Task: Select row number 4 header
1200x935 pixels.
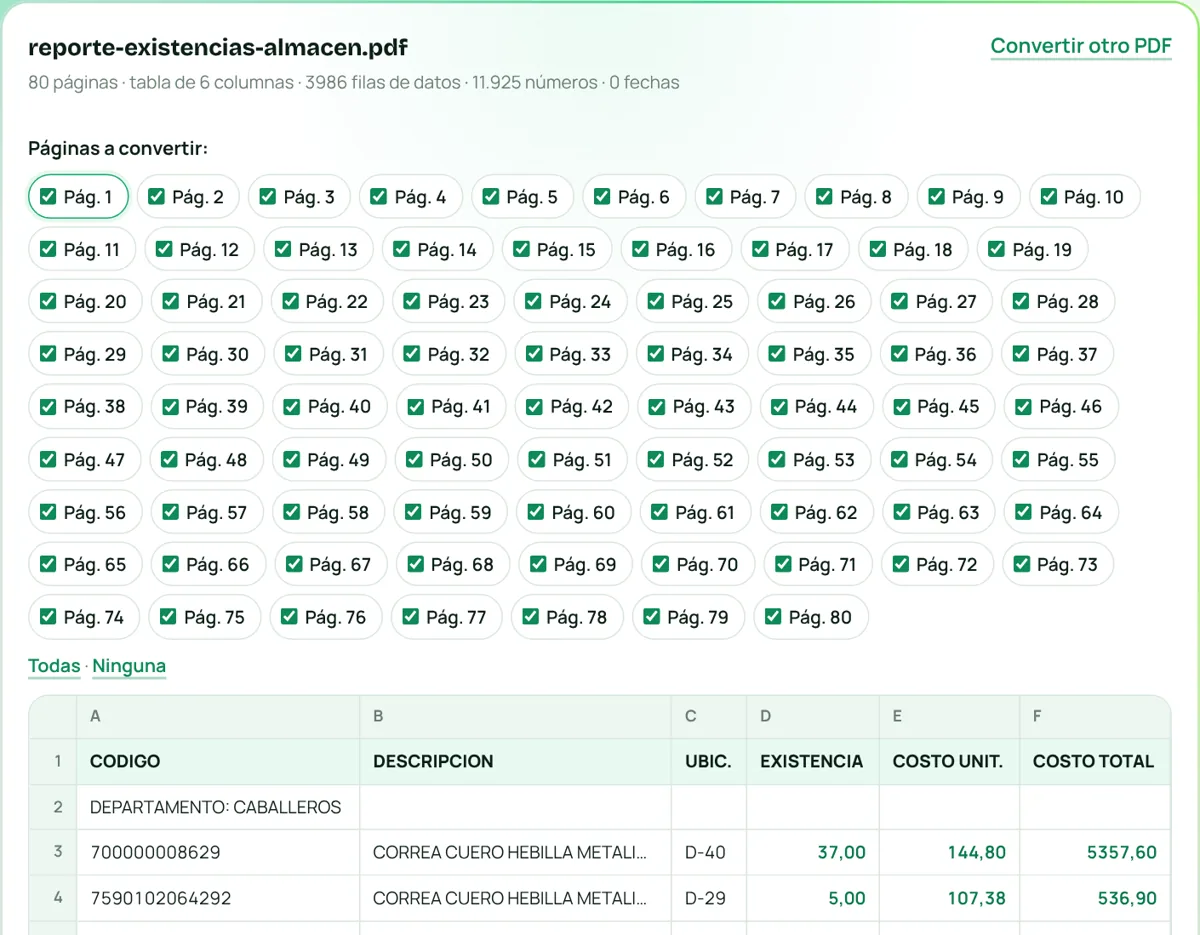Action: coord(53,898)
